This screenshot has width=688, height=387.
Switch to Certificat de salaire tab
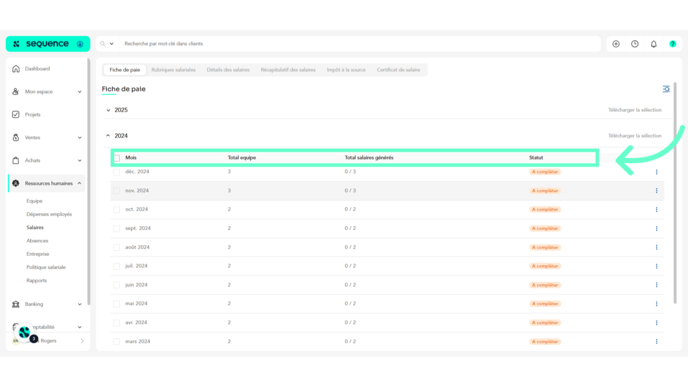point(398,70)
